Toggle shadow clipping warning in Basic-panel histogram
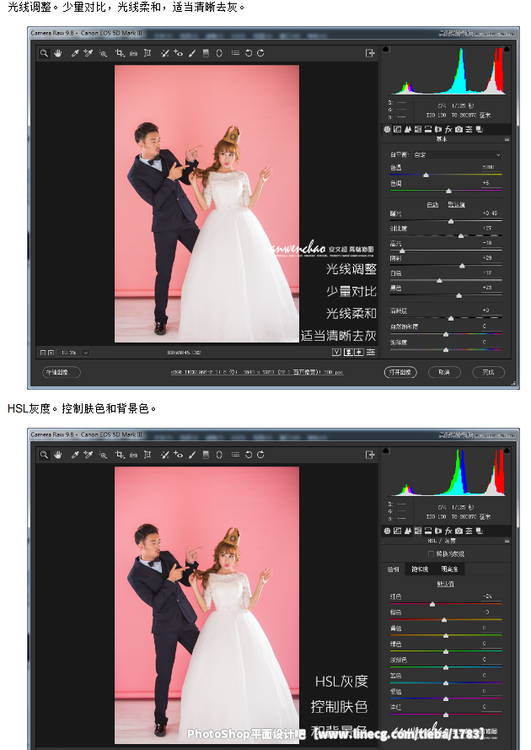The image size is (531, 750). pyautogui.click(x=386, y=49)
